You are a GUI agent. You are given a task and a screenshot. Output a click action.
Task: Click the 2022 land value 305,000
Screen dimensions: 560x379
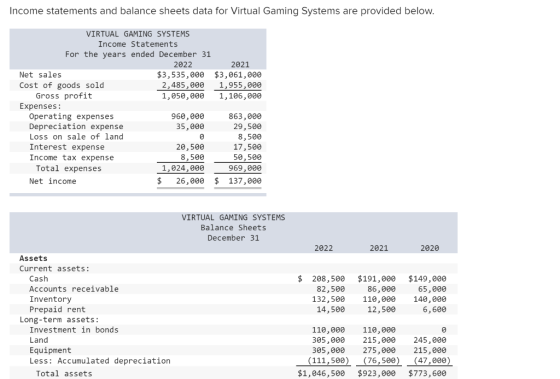329,340
